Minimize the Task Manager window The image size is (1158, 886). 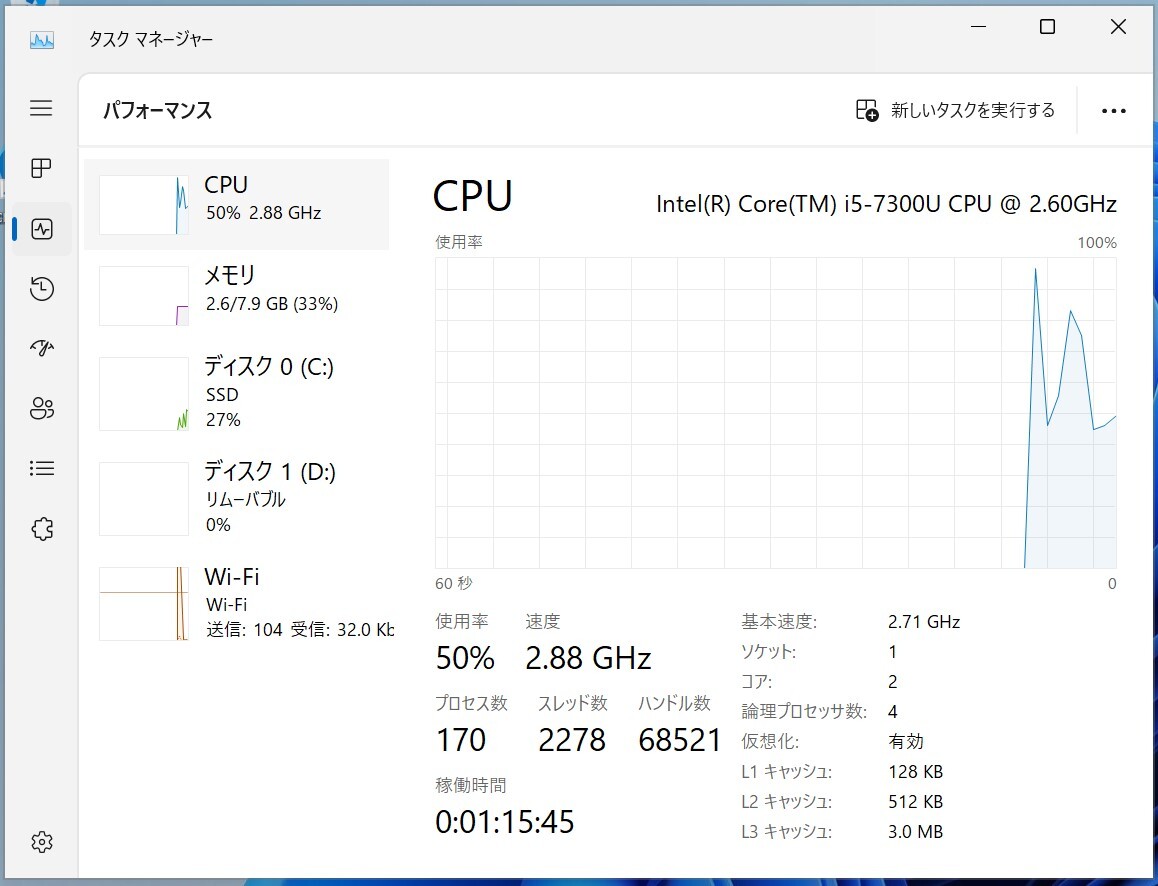[979, 27]
